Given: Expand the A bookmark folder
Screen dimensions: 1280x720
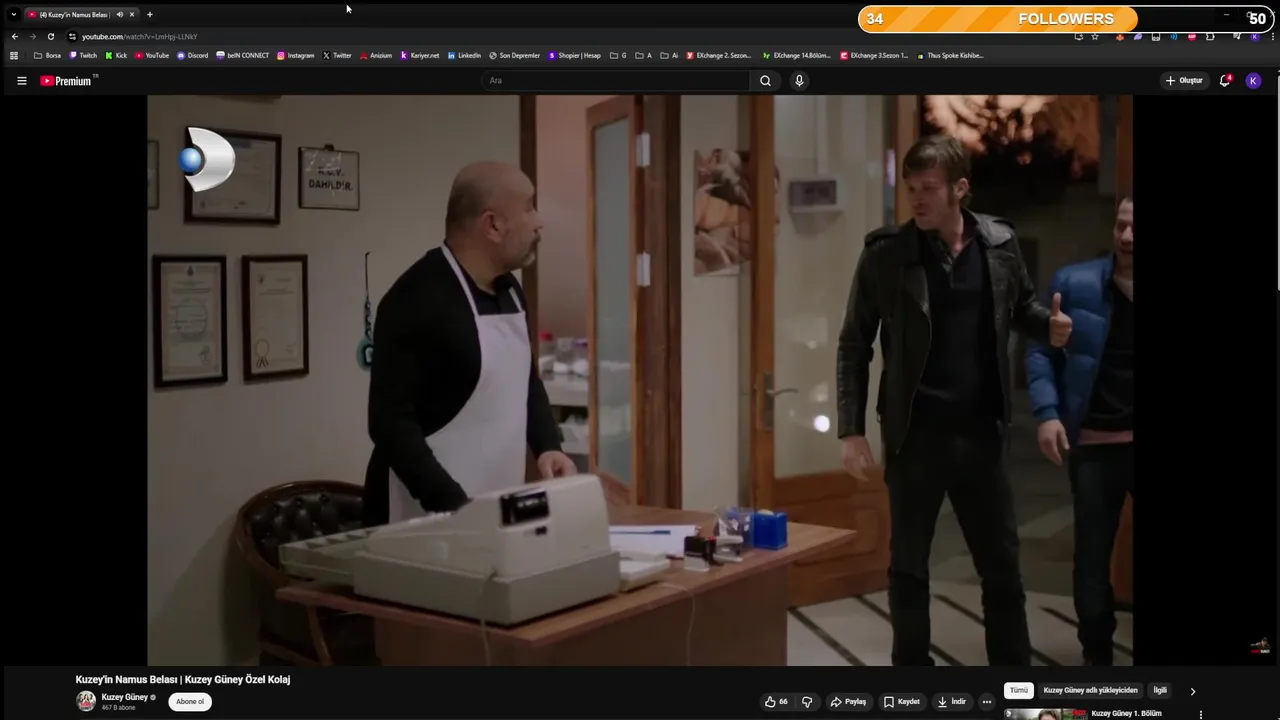Looking at the screenshot, I should point(644,56).
